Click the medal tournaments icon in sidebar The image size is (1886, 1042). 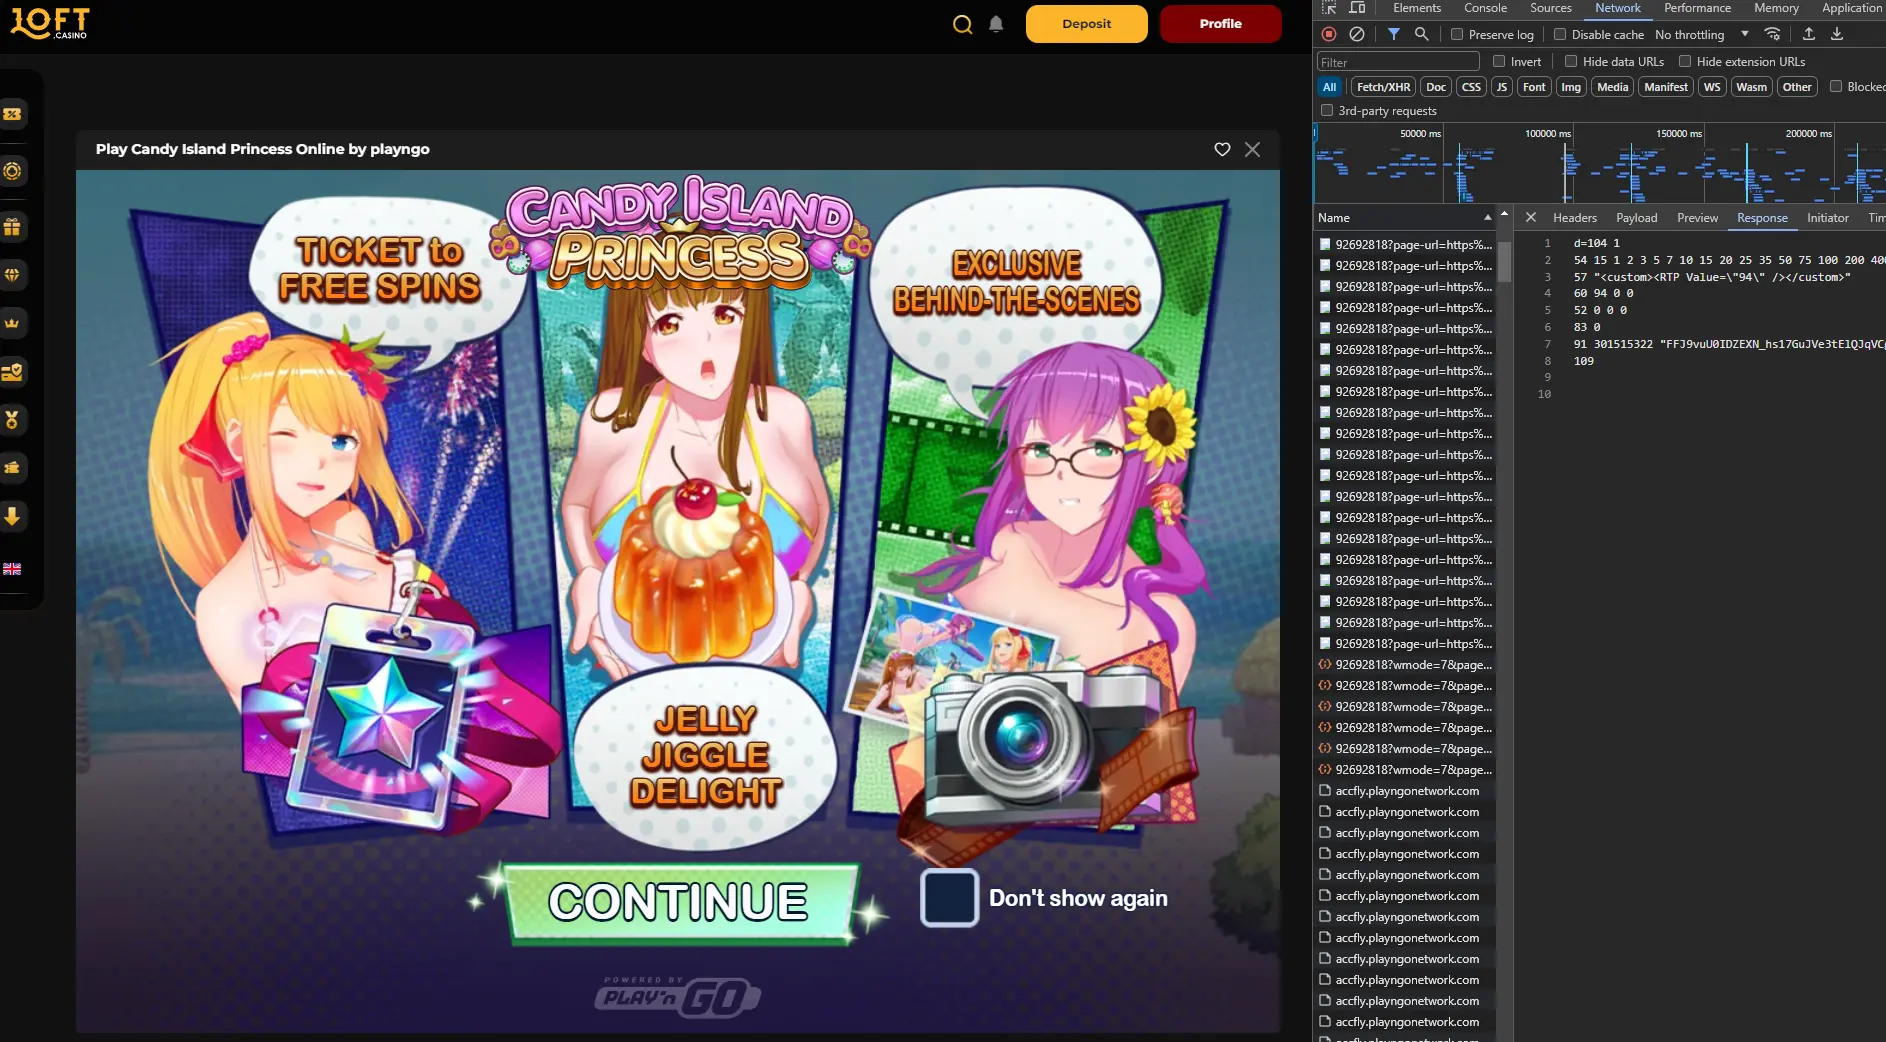12,419
